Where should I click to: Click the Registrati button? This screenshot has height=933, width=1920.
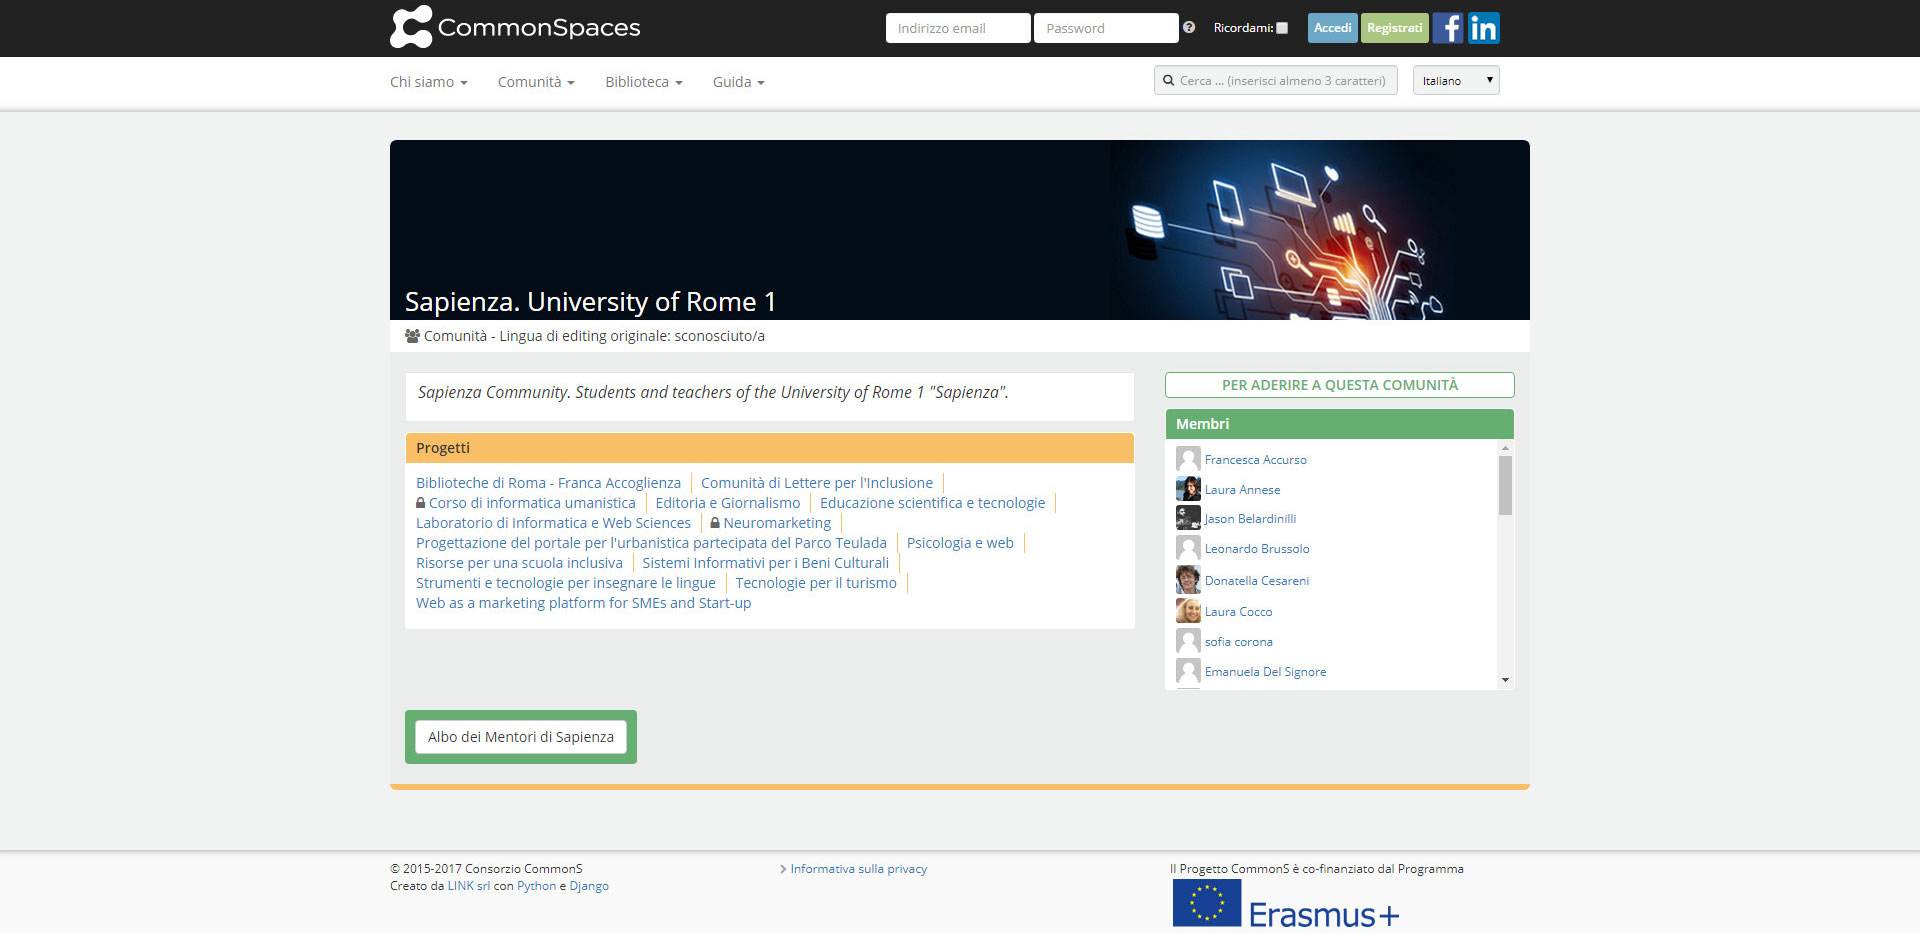(x=1394, y=28)
